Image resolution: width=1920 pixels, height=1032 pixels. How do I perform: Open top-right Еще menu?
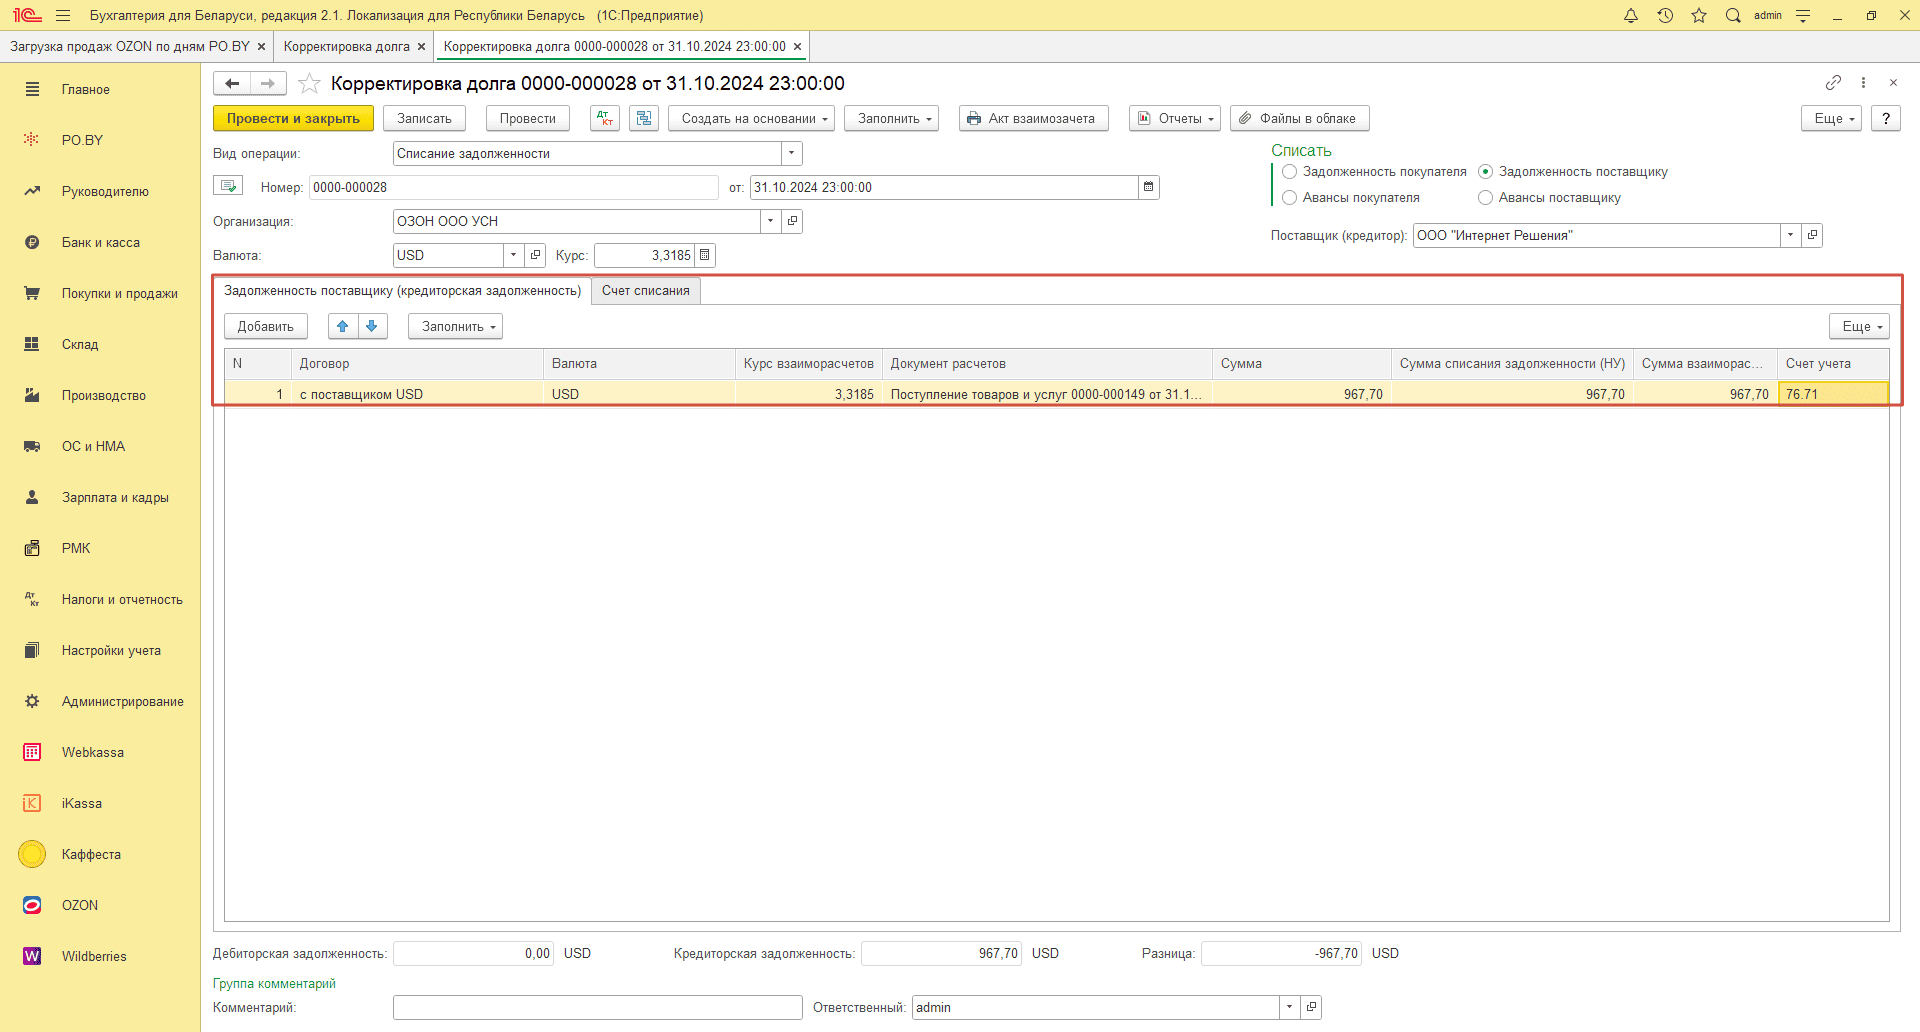click(x=1831, y=118)
